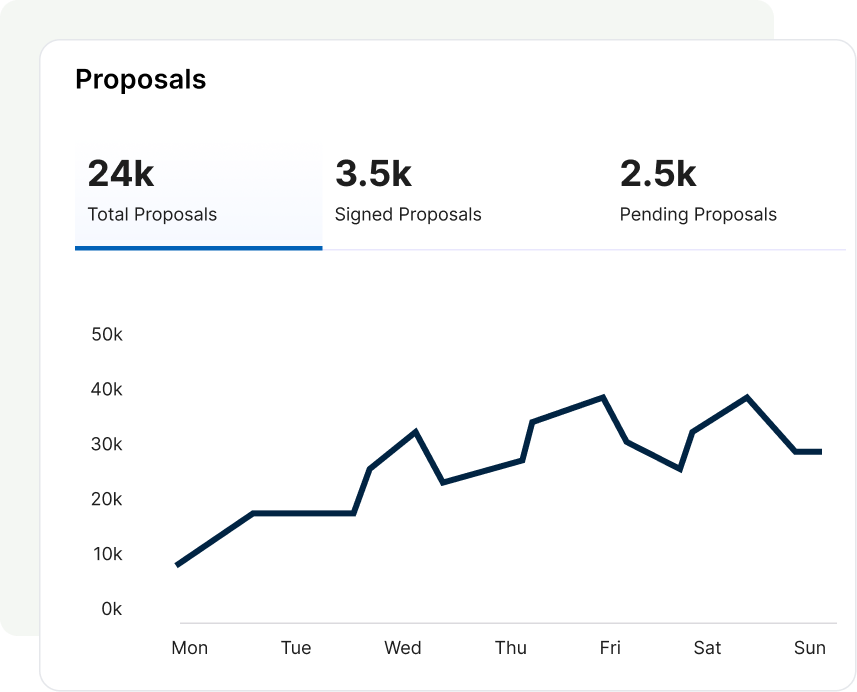Click the chart line's peak above Fri
857x692 pixels.
tap(603, 397)
